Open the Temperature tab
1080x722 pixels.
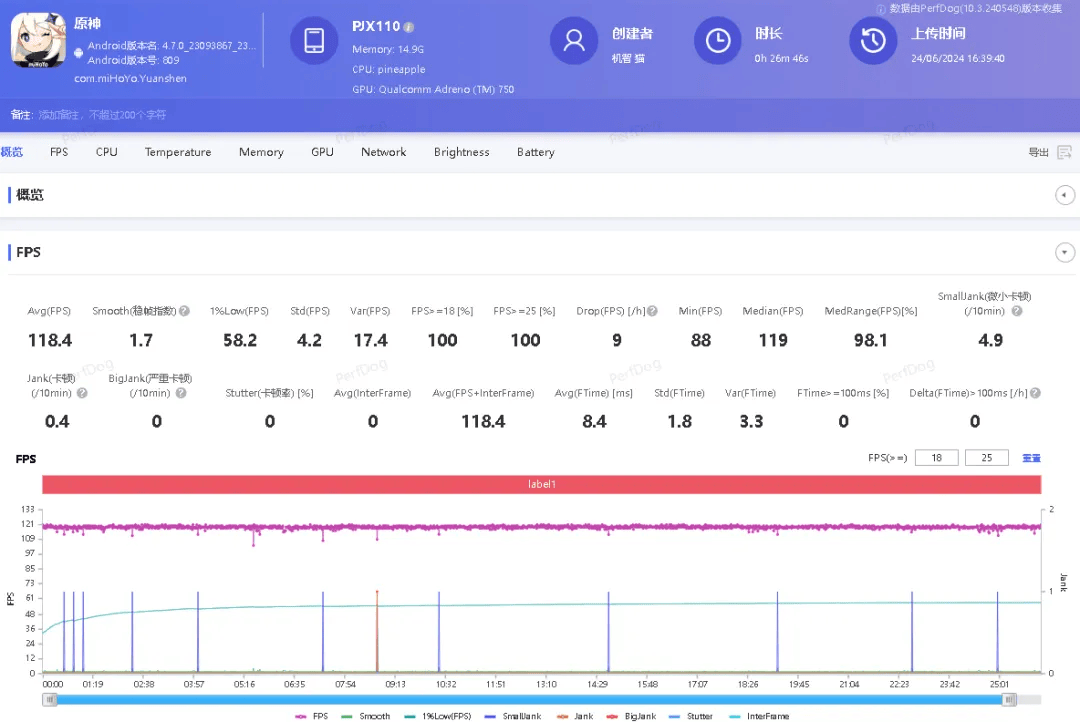pyautogui.click(x=178, y=152)
